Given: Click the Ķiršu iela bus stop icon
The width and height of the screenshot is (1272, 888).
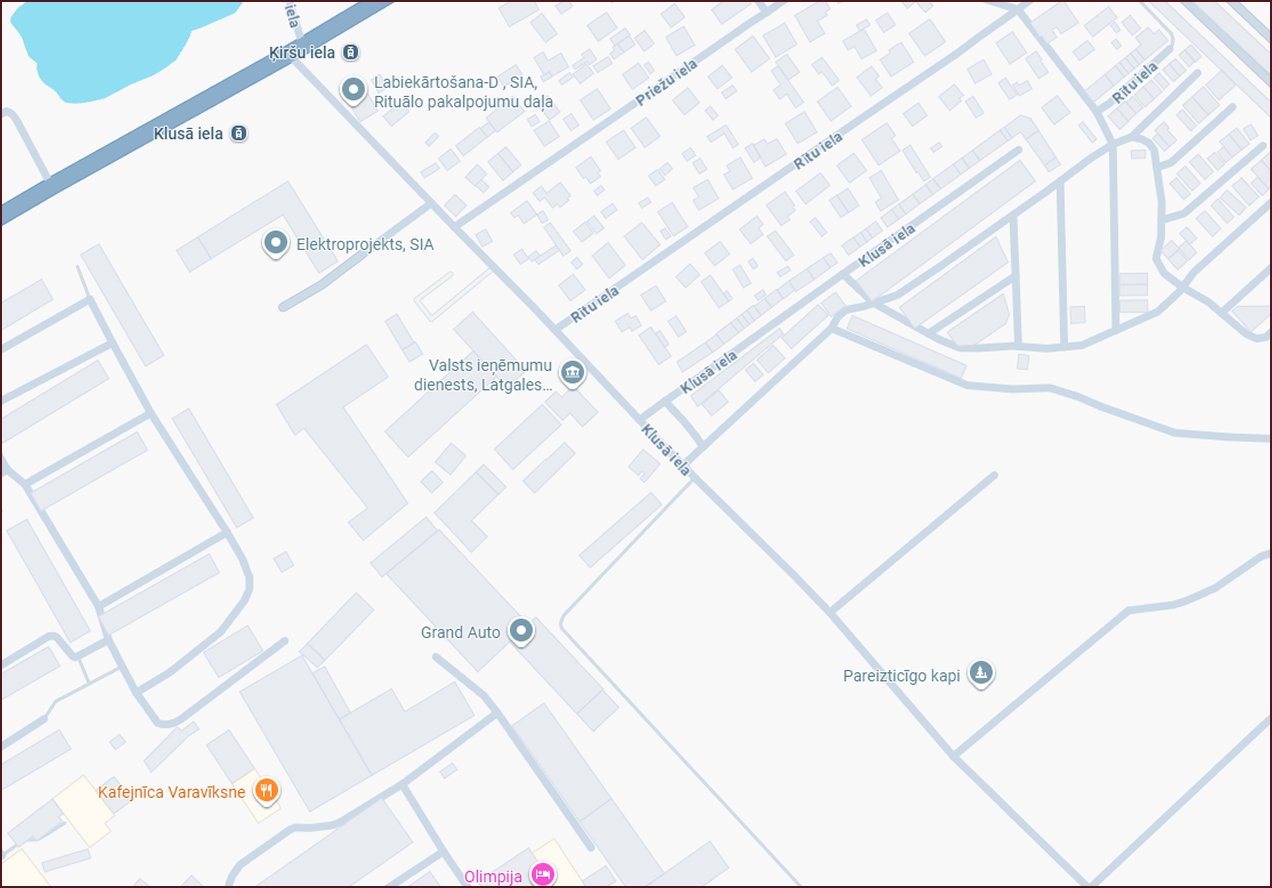Looking at the screenshot, I should 351,53.
